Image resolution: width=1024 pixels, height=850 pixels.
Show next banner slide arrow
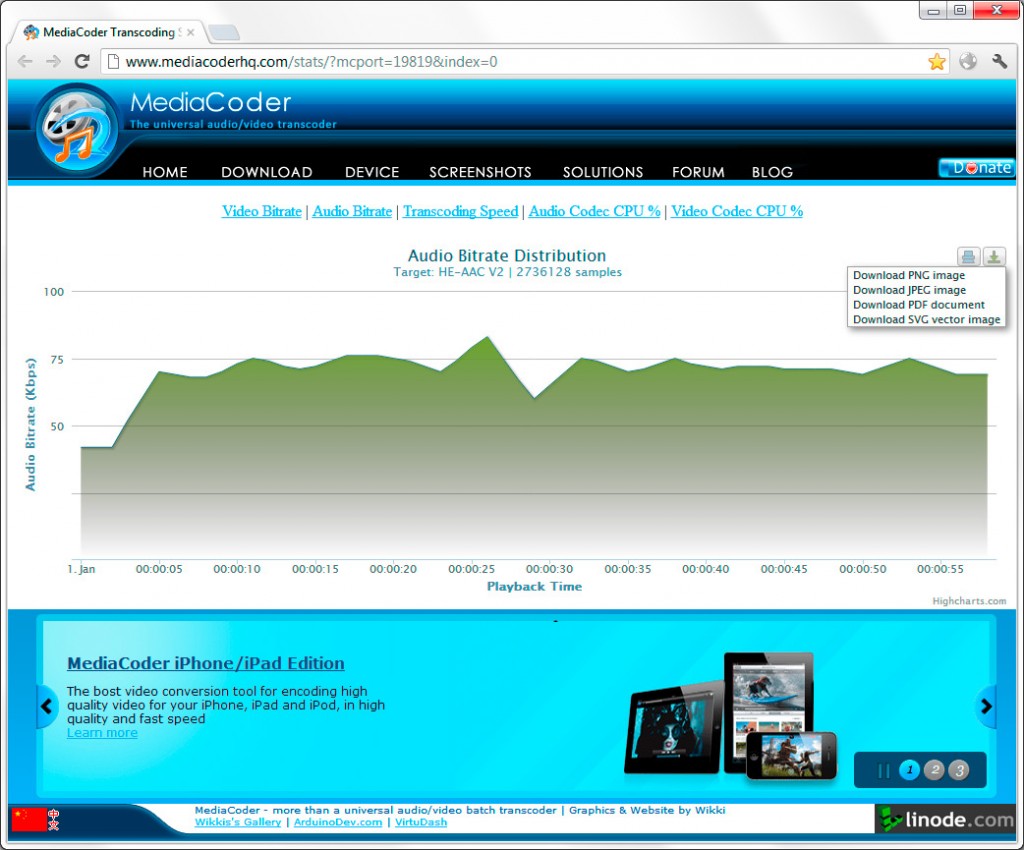tap(986, 706)
